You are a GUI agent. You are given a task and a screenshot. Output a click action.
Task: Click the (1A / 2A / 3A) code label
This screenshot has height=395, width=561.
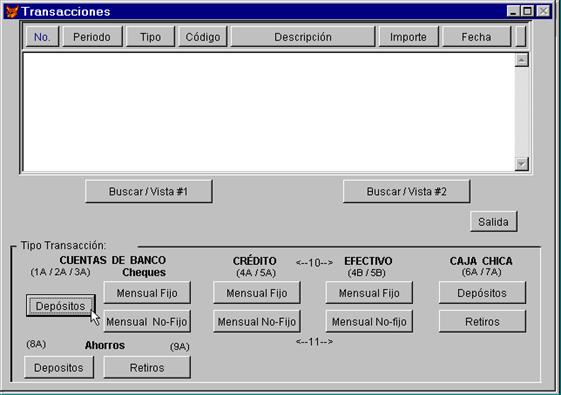(60, 272)
